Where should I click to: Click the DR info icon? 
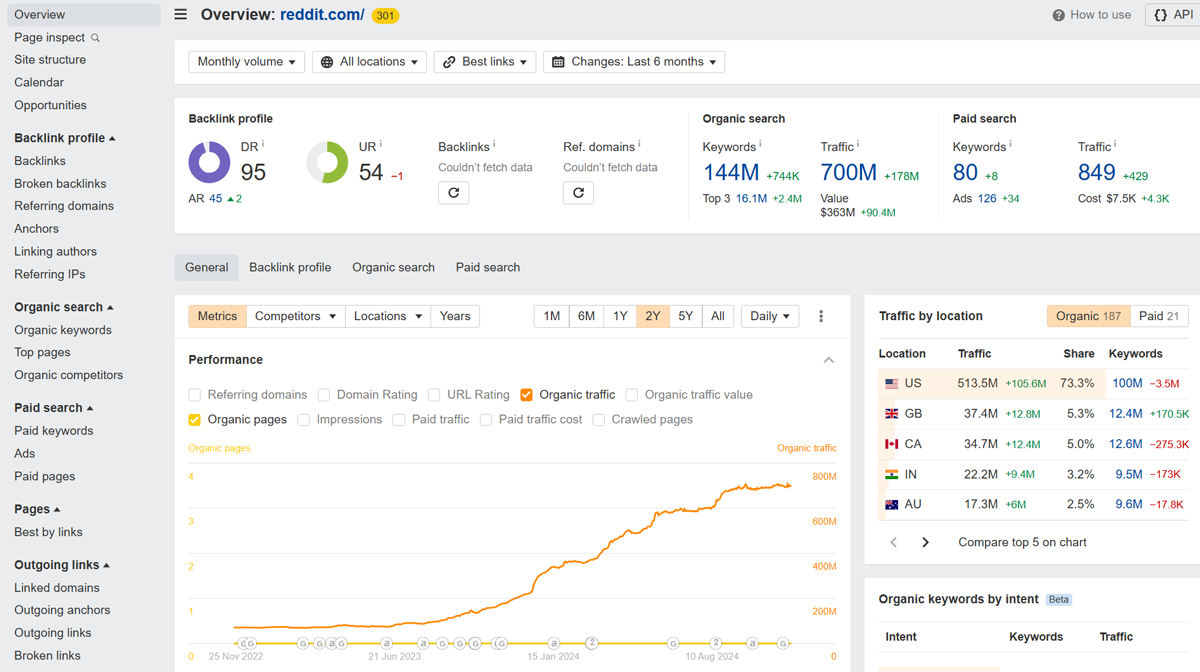[263, 144]
